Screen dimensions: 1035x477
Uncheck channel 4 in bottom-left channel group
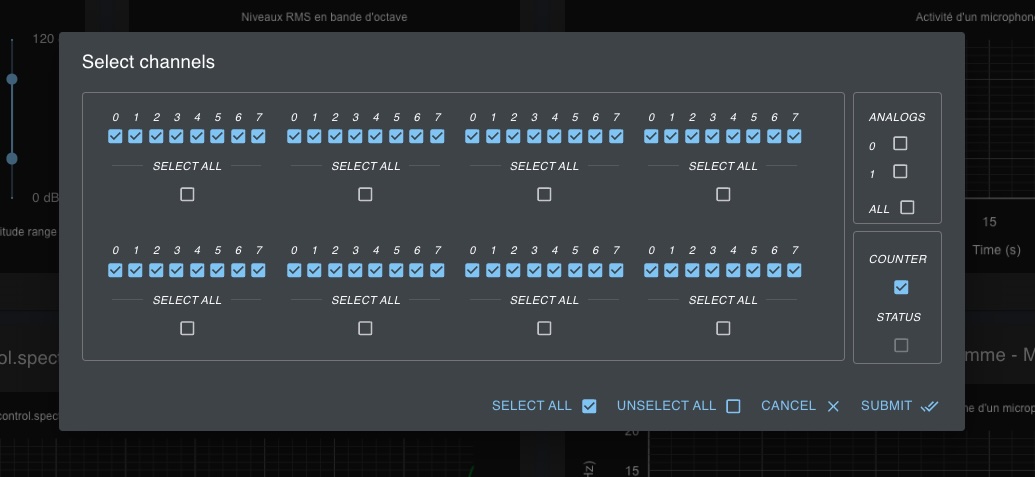click(x=197, y=270)
